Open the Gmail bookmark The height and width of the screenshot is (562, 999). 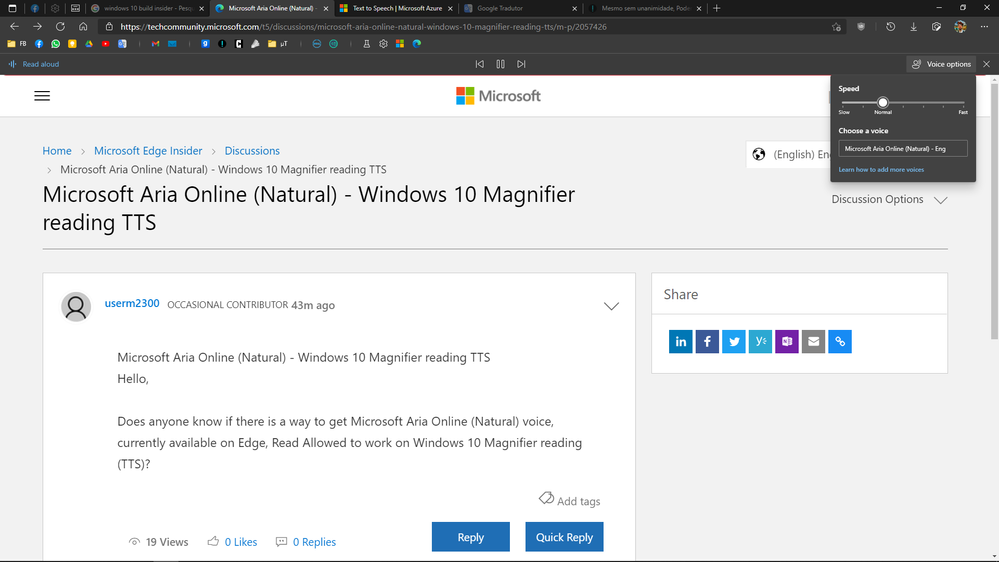(x=155, y=44)
